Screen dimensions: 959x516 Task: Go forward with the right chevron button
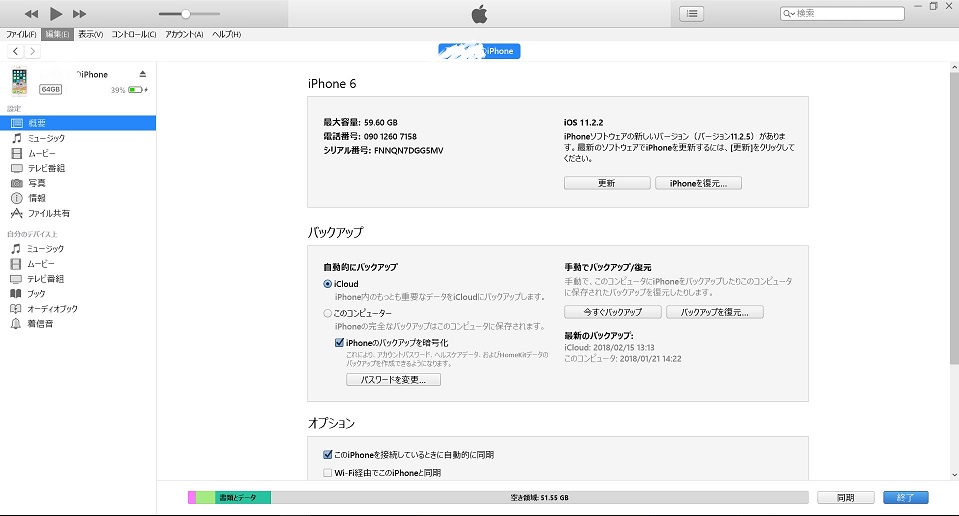pyautogui.click(x=32, y=51)
